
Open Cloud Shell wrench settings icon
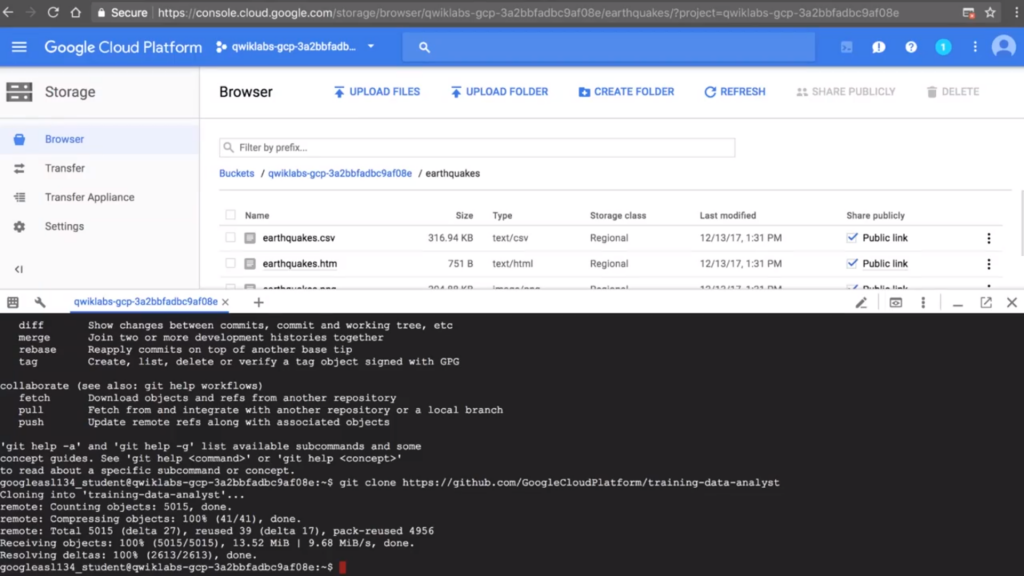click(40, 302)
